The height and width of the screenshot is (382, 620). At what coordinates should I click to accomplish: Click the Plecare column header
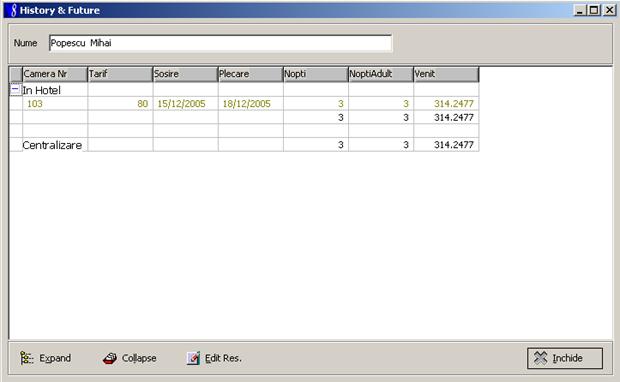click(250, 74)
